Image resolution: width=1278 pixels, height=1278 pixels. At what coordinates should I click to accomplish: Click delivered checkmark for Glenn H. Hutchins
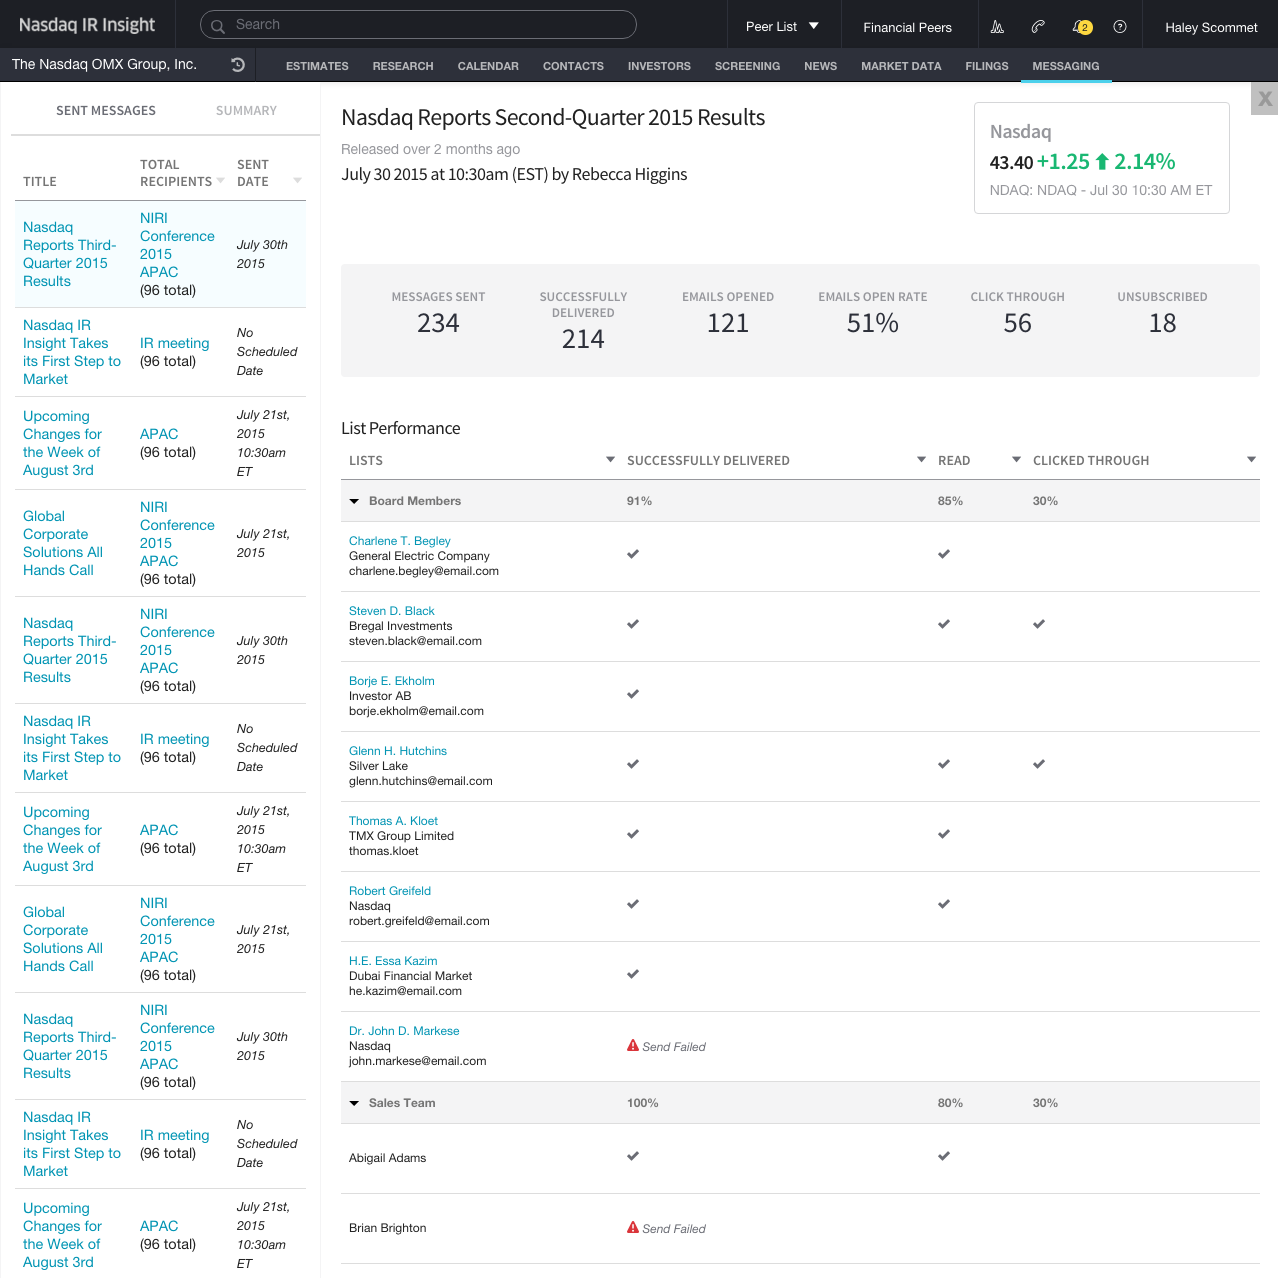(x=633, y=764)
